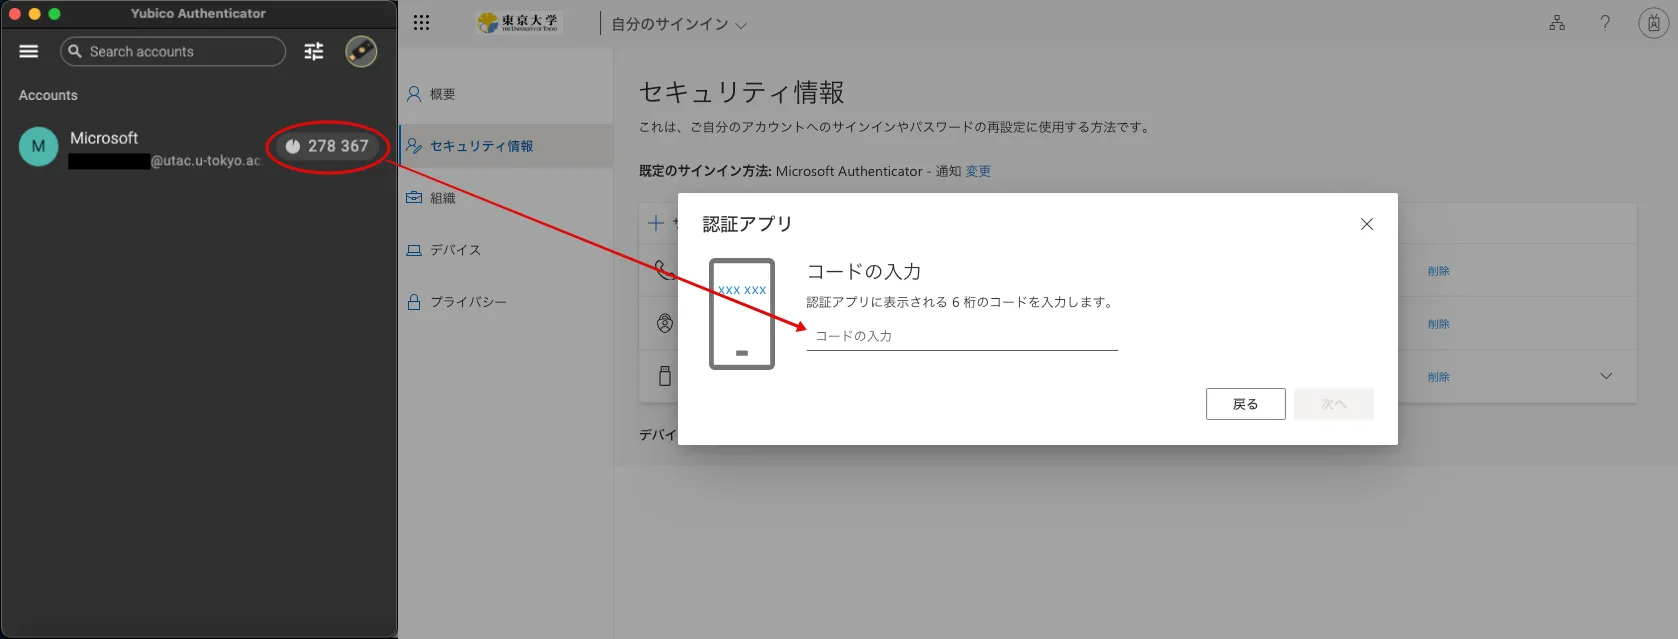Go to the 概要 menu item

pyautogui.click(x=442, y=94)
